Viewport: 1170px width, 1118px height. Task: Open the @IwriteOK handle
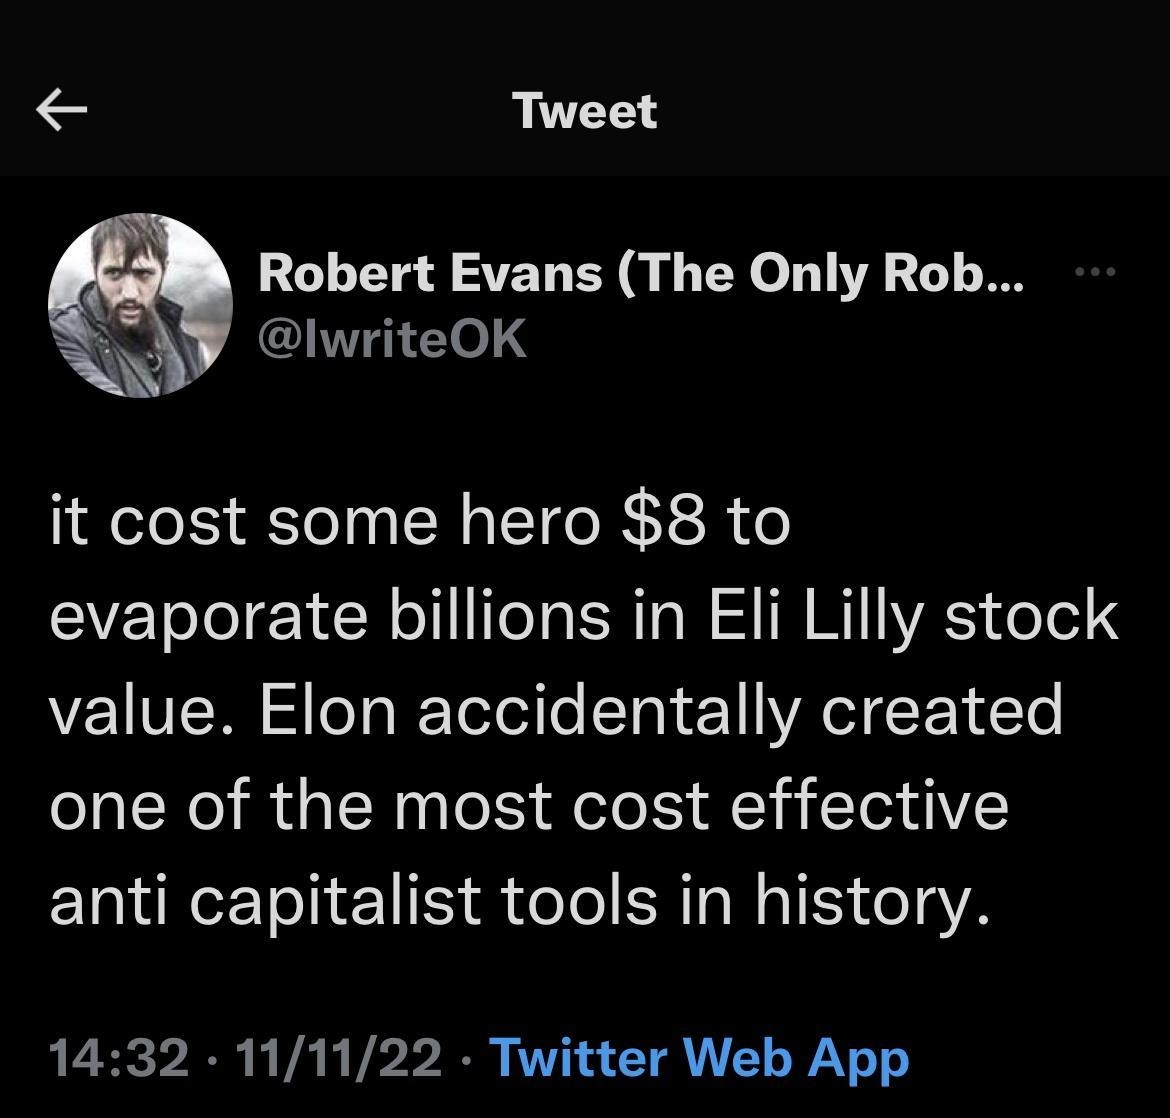[392, 338]
